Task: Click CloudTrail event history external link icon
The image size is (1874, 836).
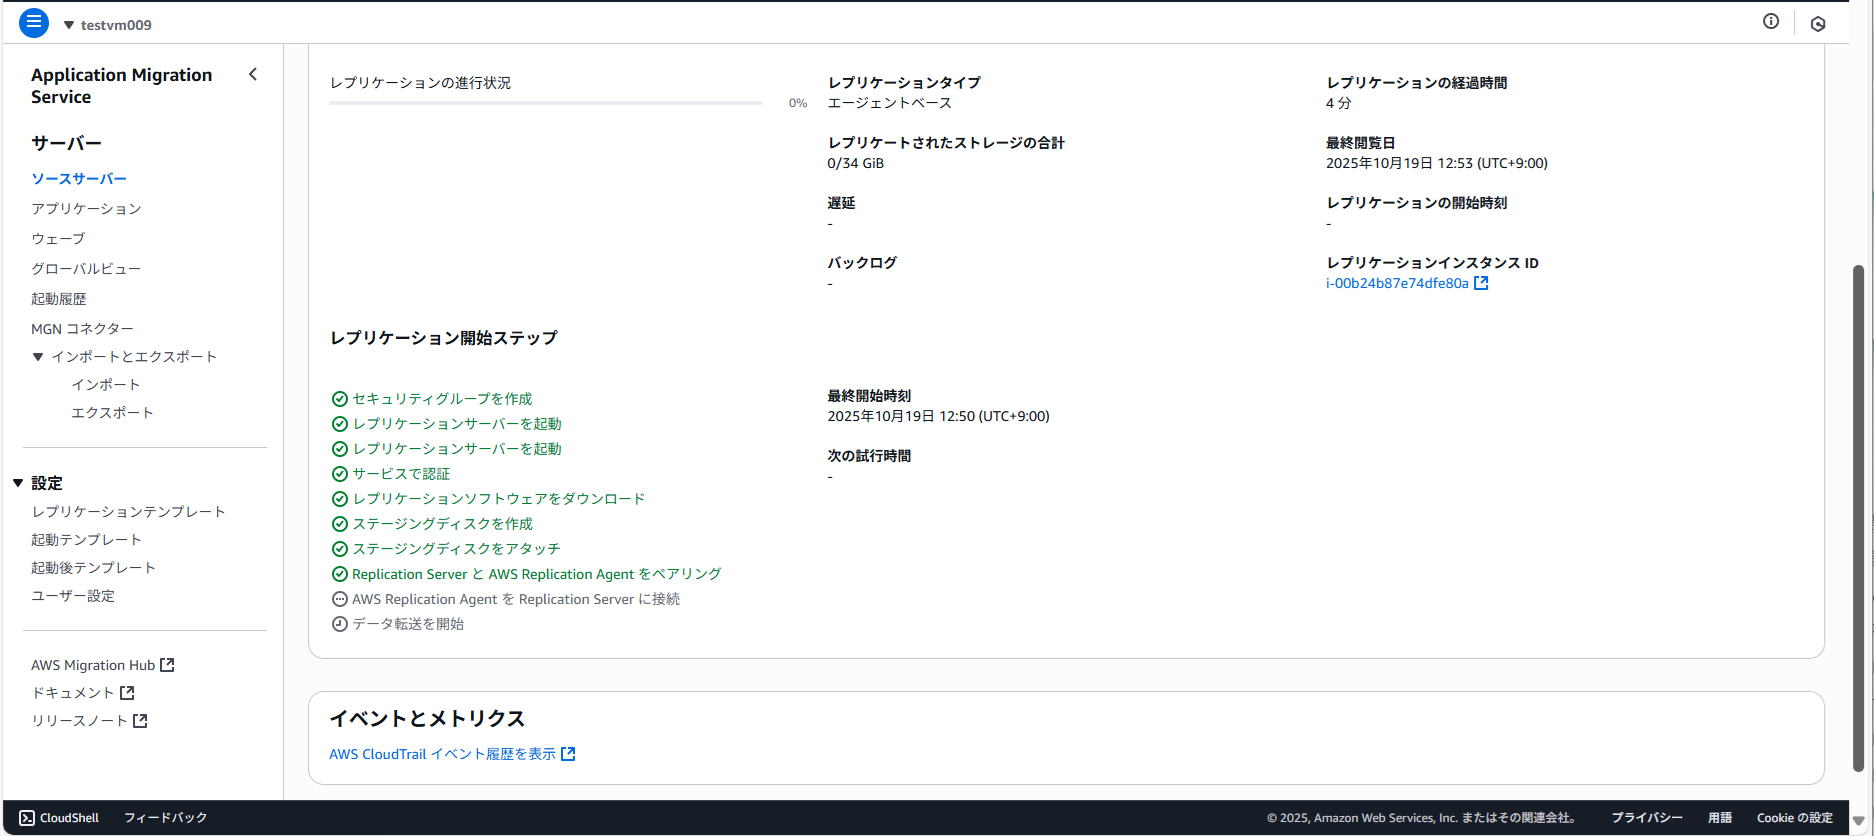Action: [x=568, y=754]
